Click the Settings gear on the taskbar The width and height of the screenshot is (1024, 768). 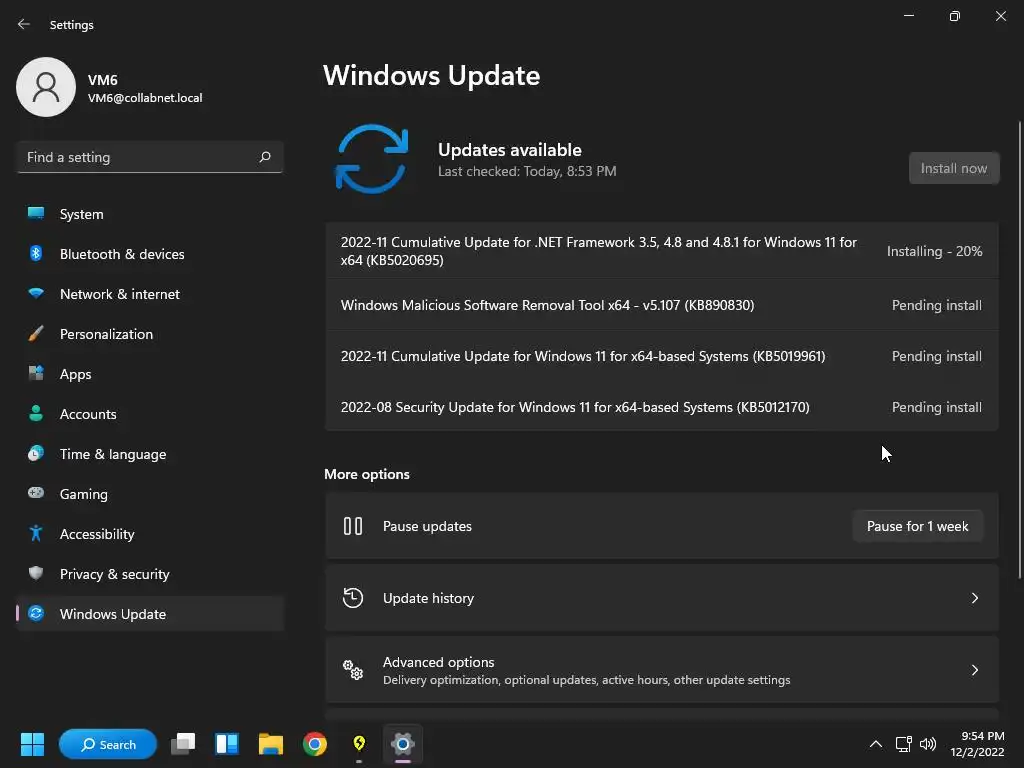coord(403,744)
